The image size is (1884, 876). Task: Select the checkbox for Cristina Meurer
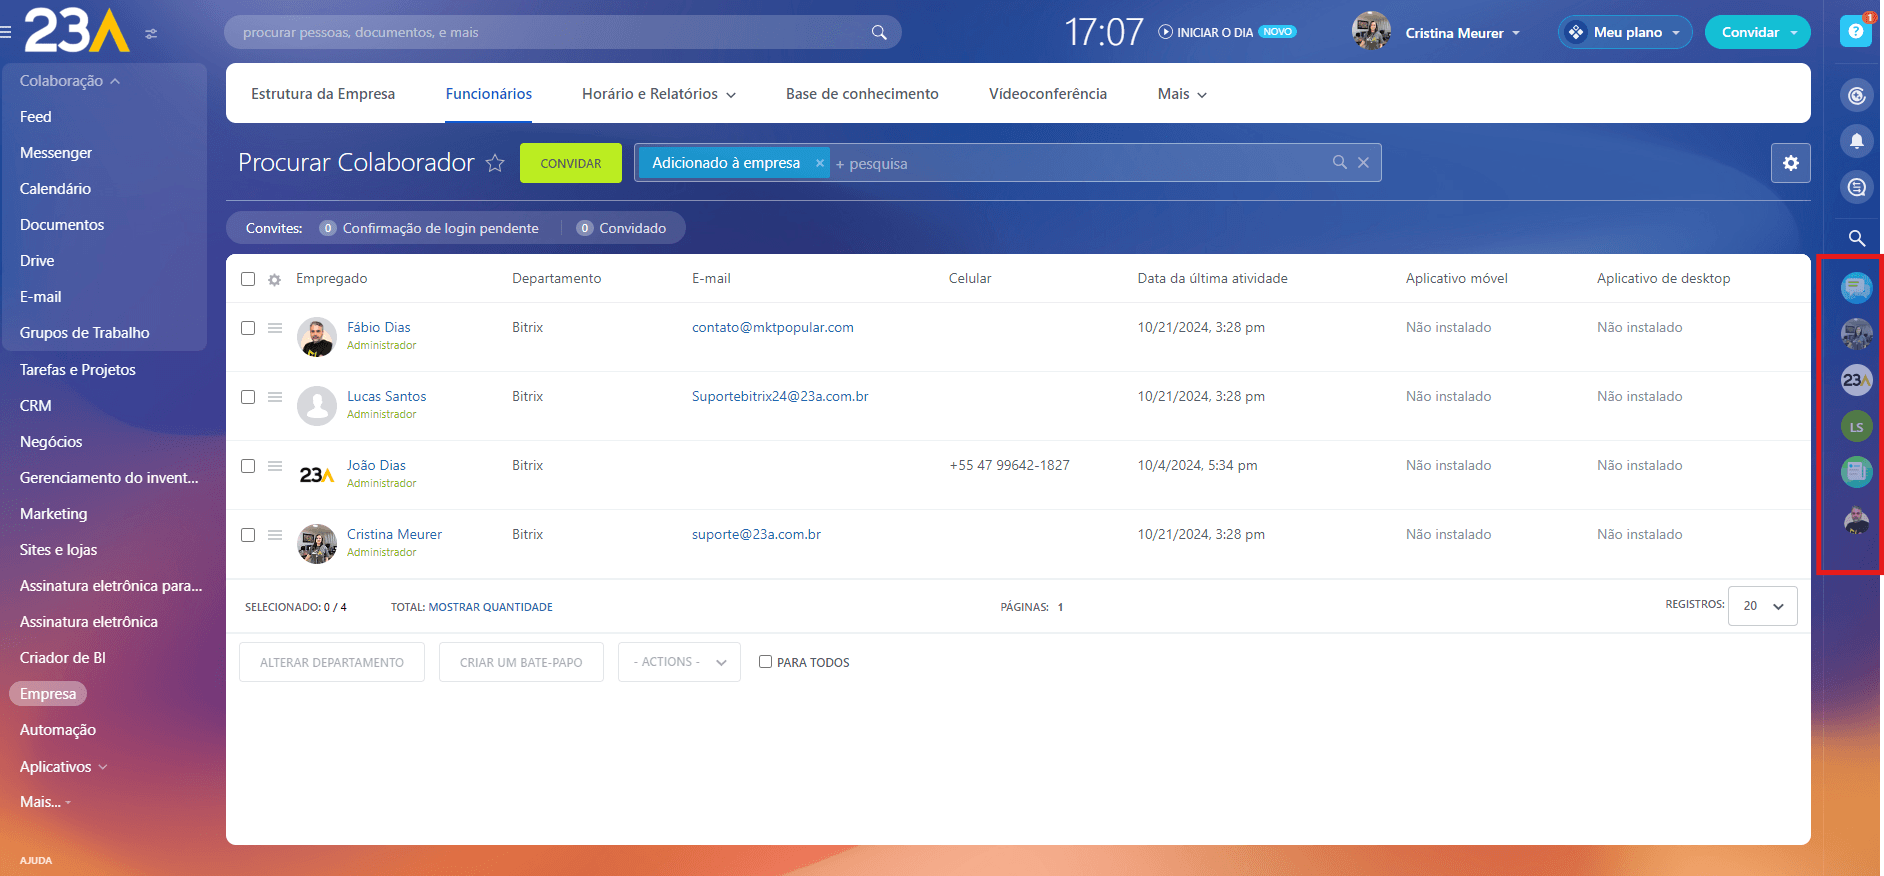coord(248,535)
